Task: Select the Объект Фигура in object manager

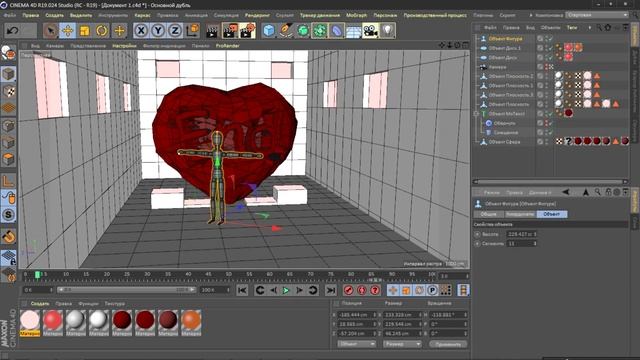Action: tap(505, 39)
